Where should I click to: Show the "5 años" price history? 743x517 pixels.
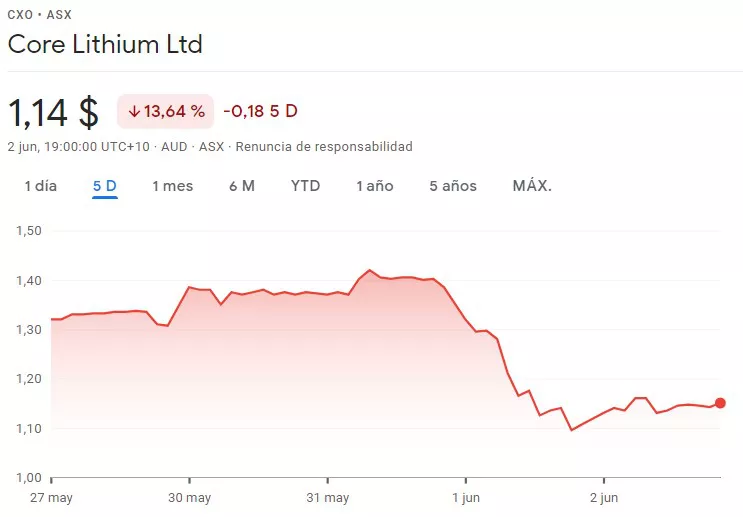453,186
